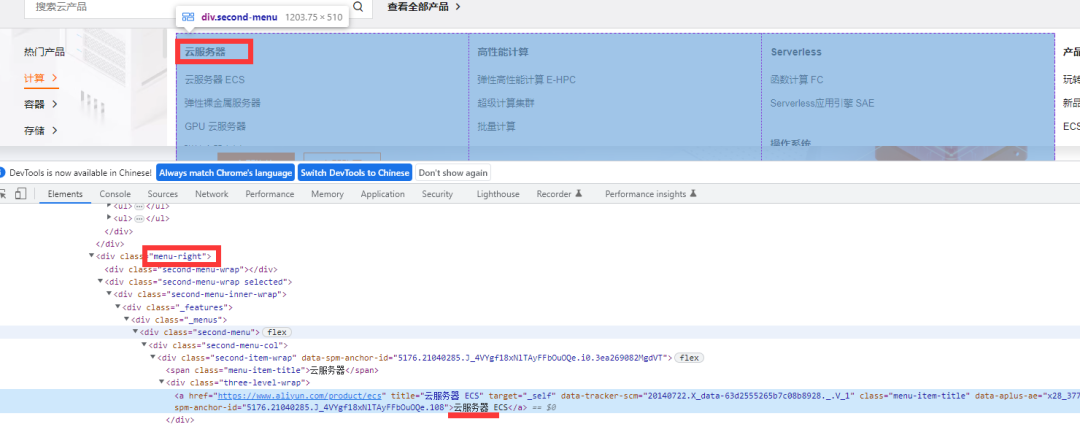Open 批量计算 product link
Image resolution: width=1080 pixels, height=427 pixels.
click(x=496, y=127)
